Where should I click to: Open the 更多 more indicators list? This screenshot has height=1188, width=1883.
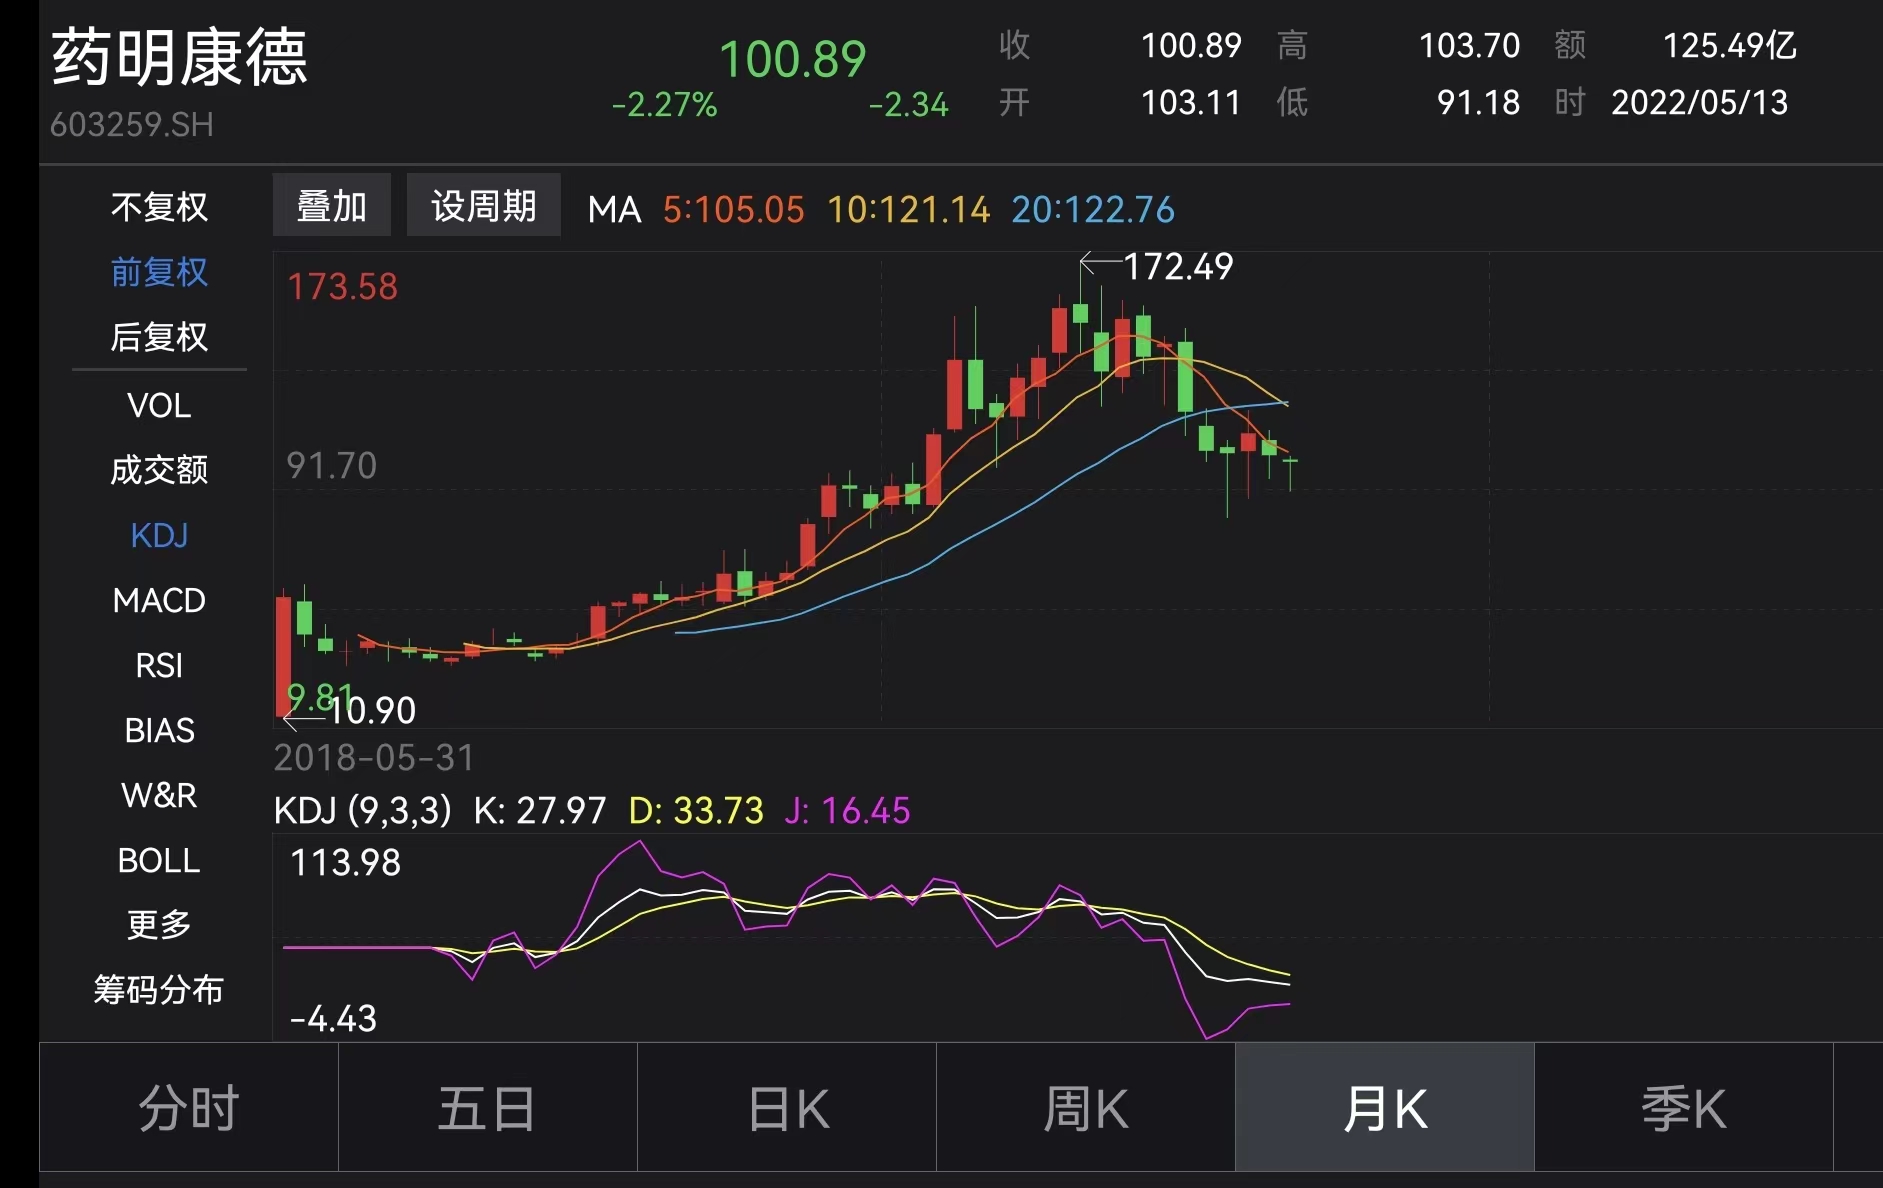pyautogui.click(x=158, y=925)
